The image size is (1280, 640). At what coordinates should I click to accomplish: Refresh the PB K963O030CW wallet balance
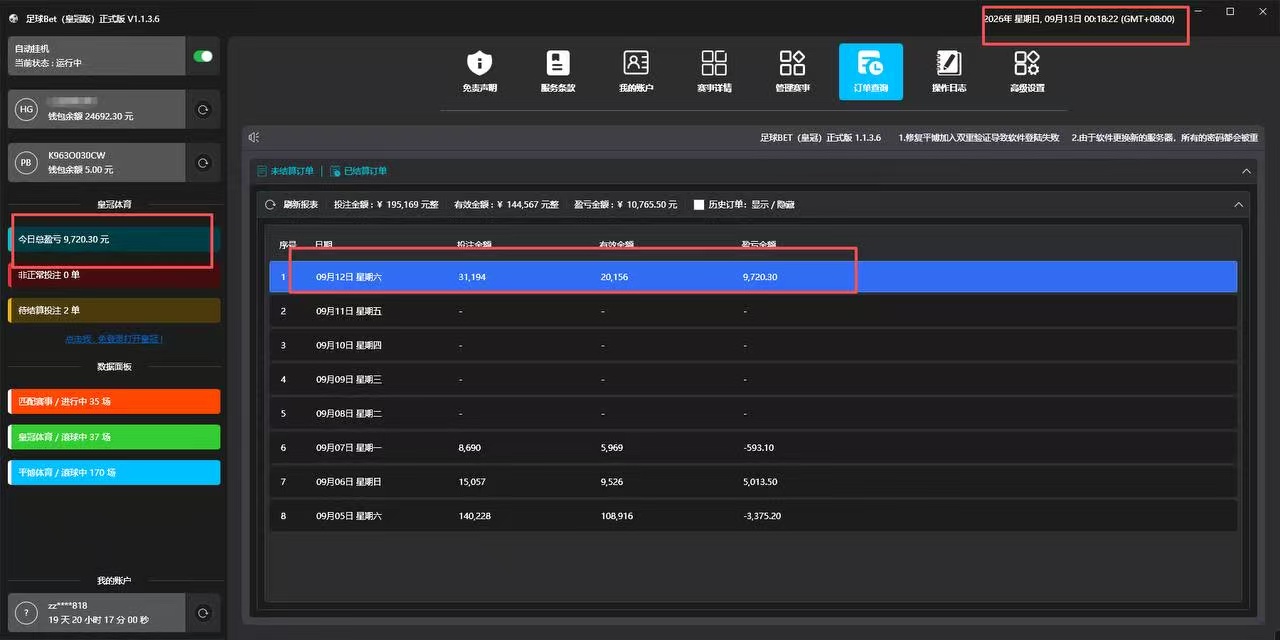(203, 162)
